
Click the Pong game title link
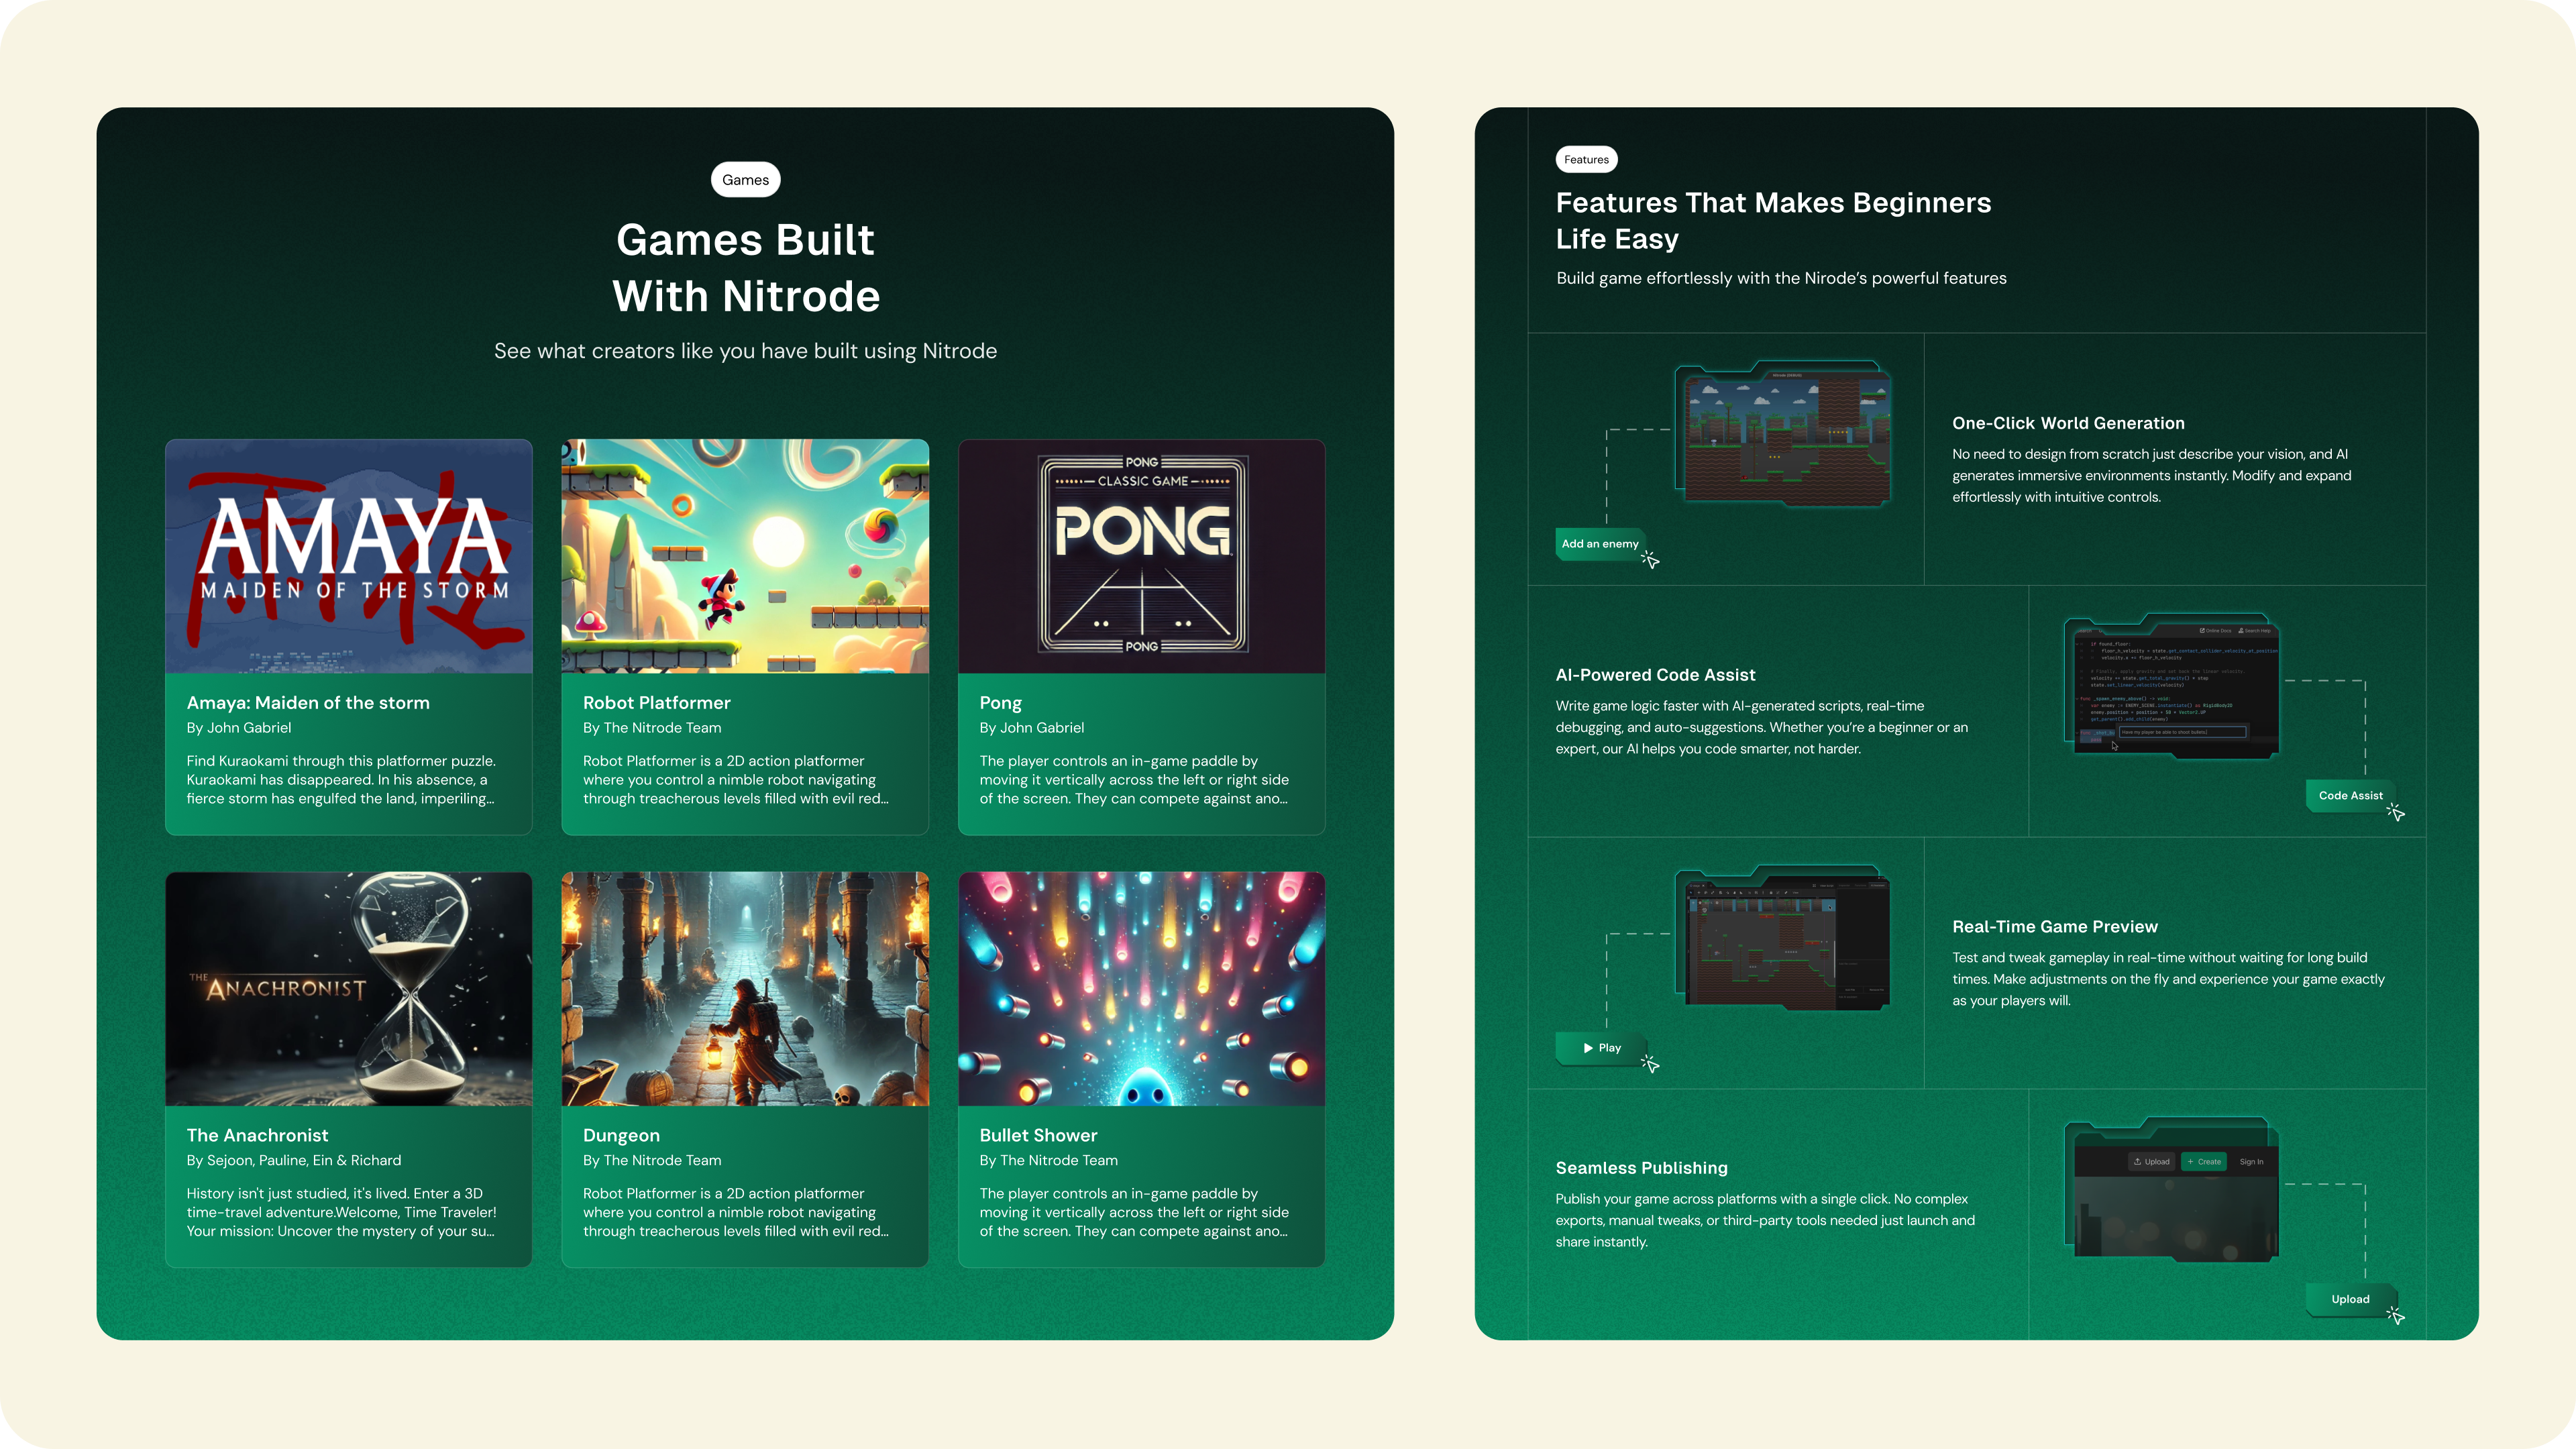1000,703
